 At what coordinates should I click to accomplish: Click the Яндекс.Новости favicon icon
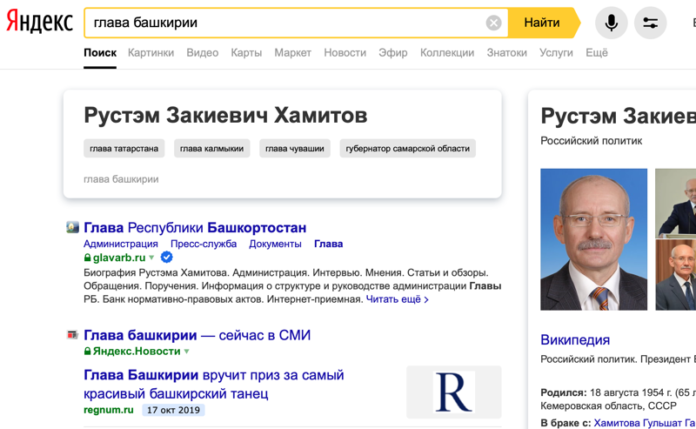72,334
